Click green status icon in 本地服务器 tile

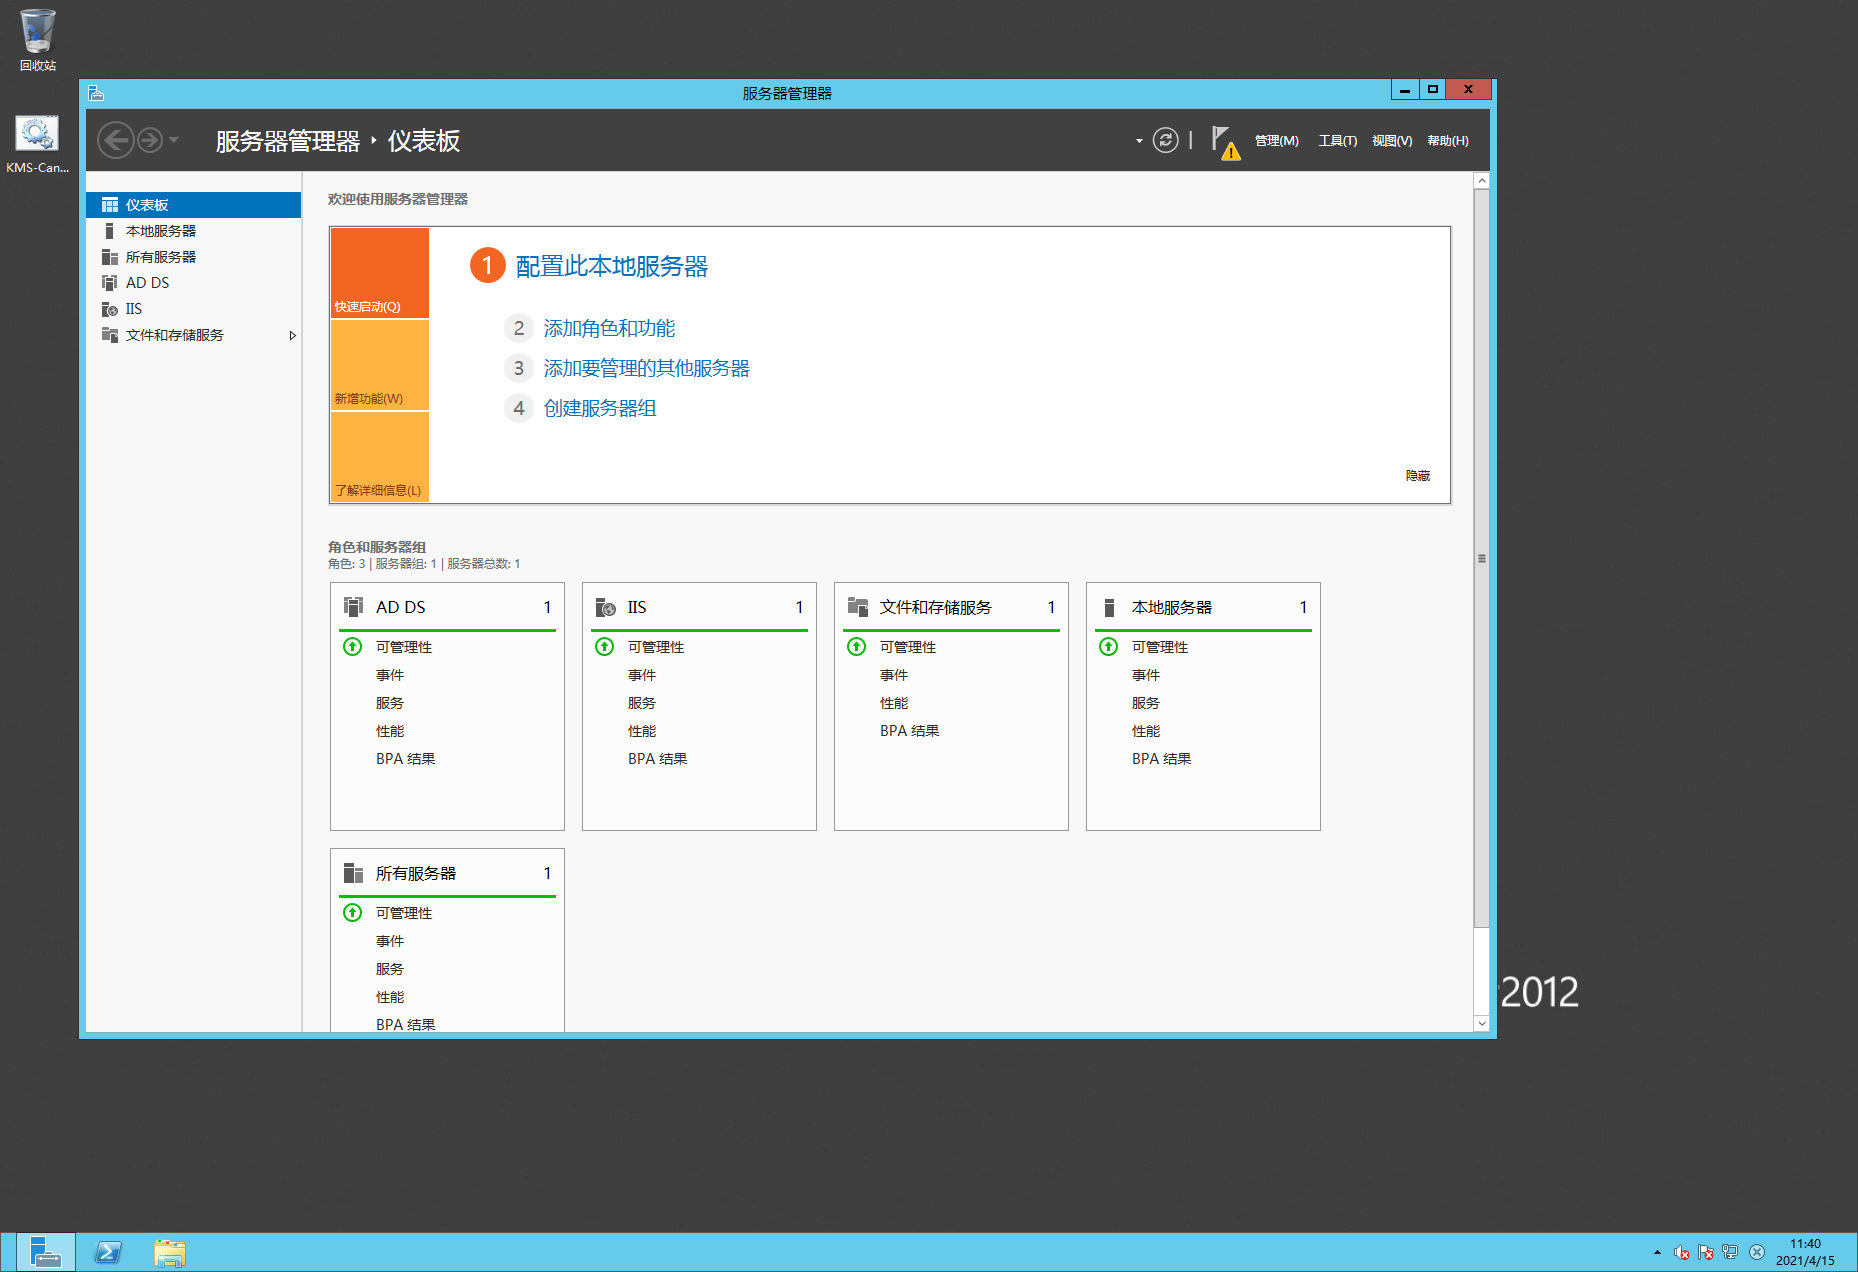pyautogui.click(x=1109, y=646)
